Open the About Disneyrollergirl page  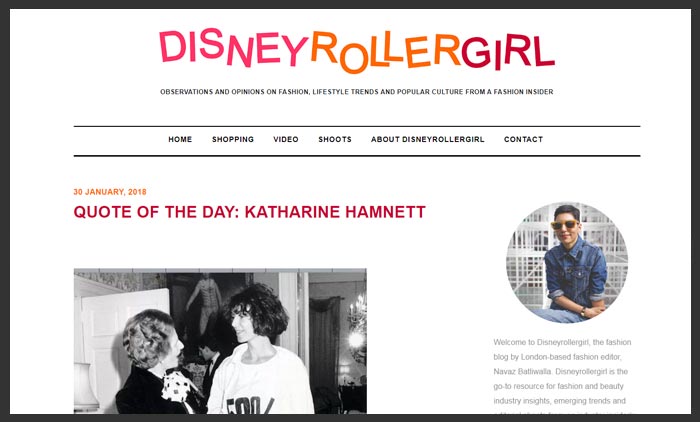[427, 139]
